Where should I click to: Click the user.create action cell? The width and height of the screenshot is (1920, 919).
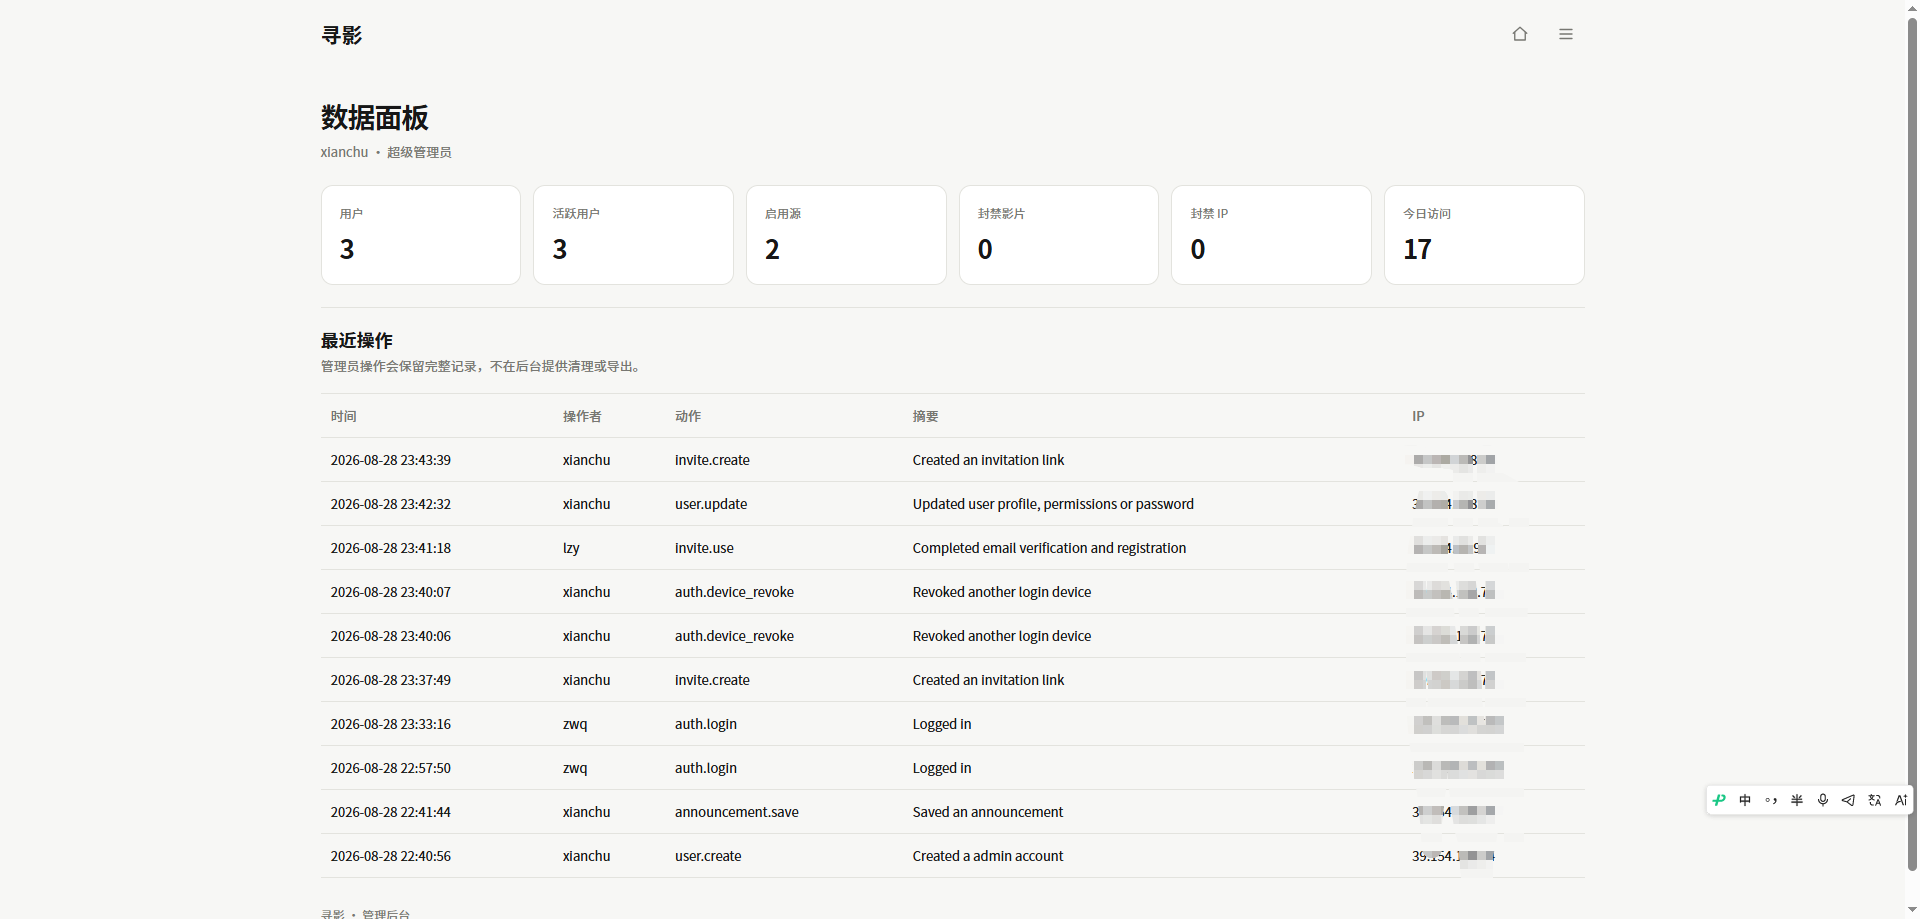708,856
